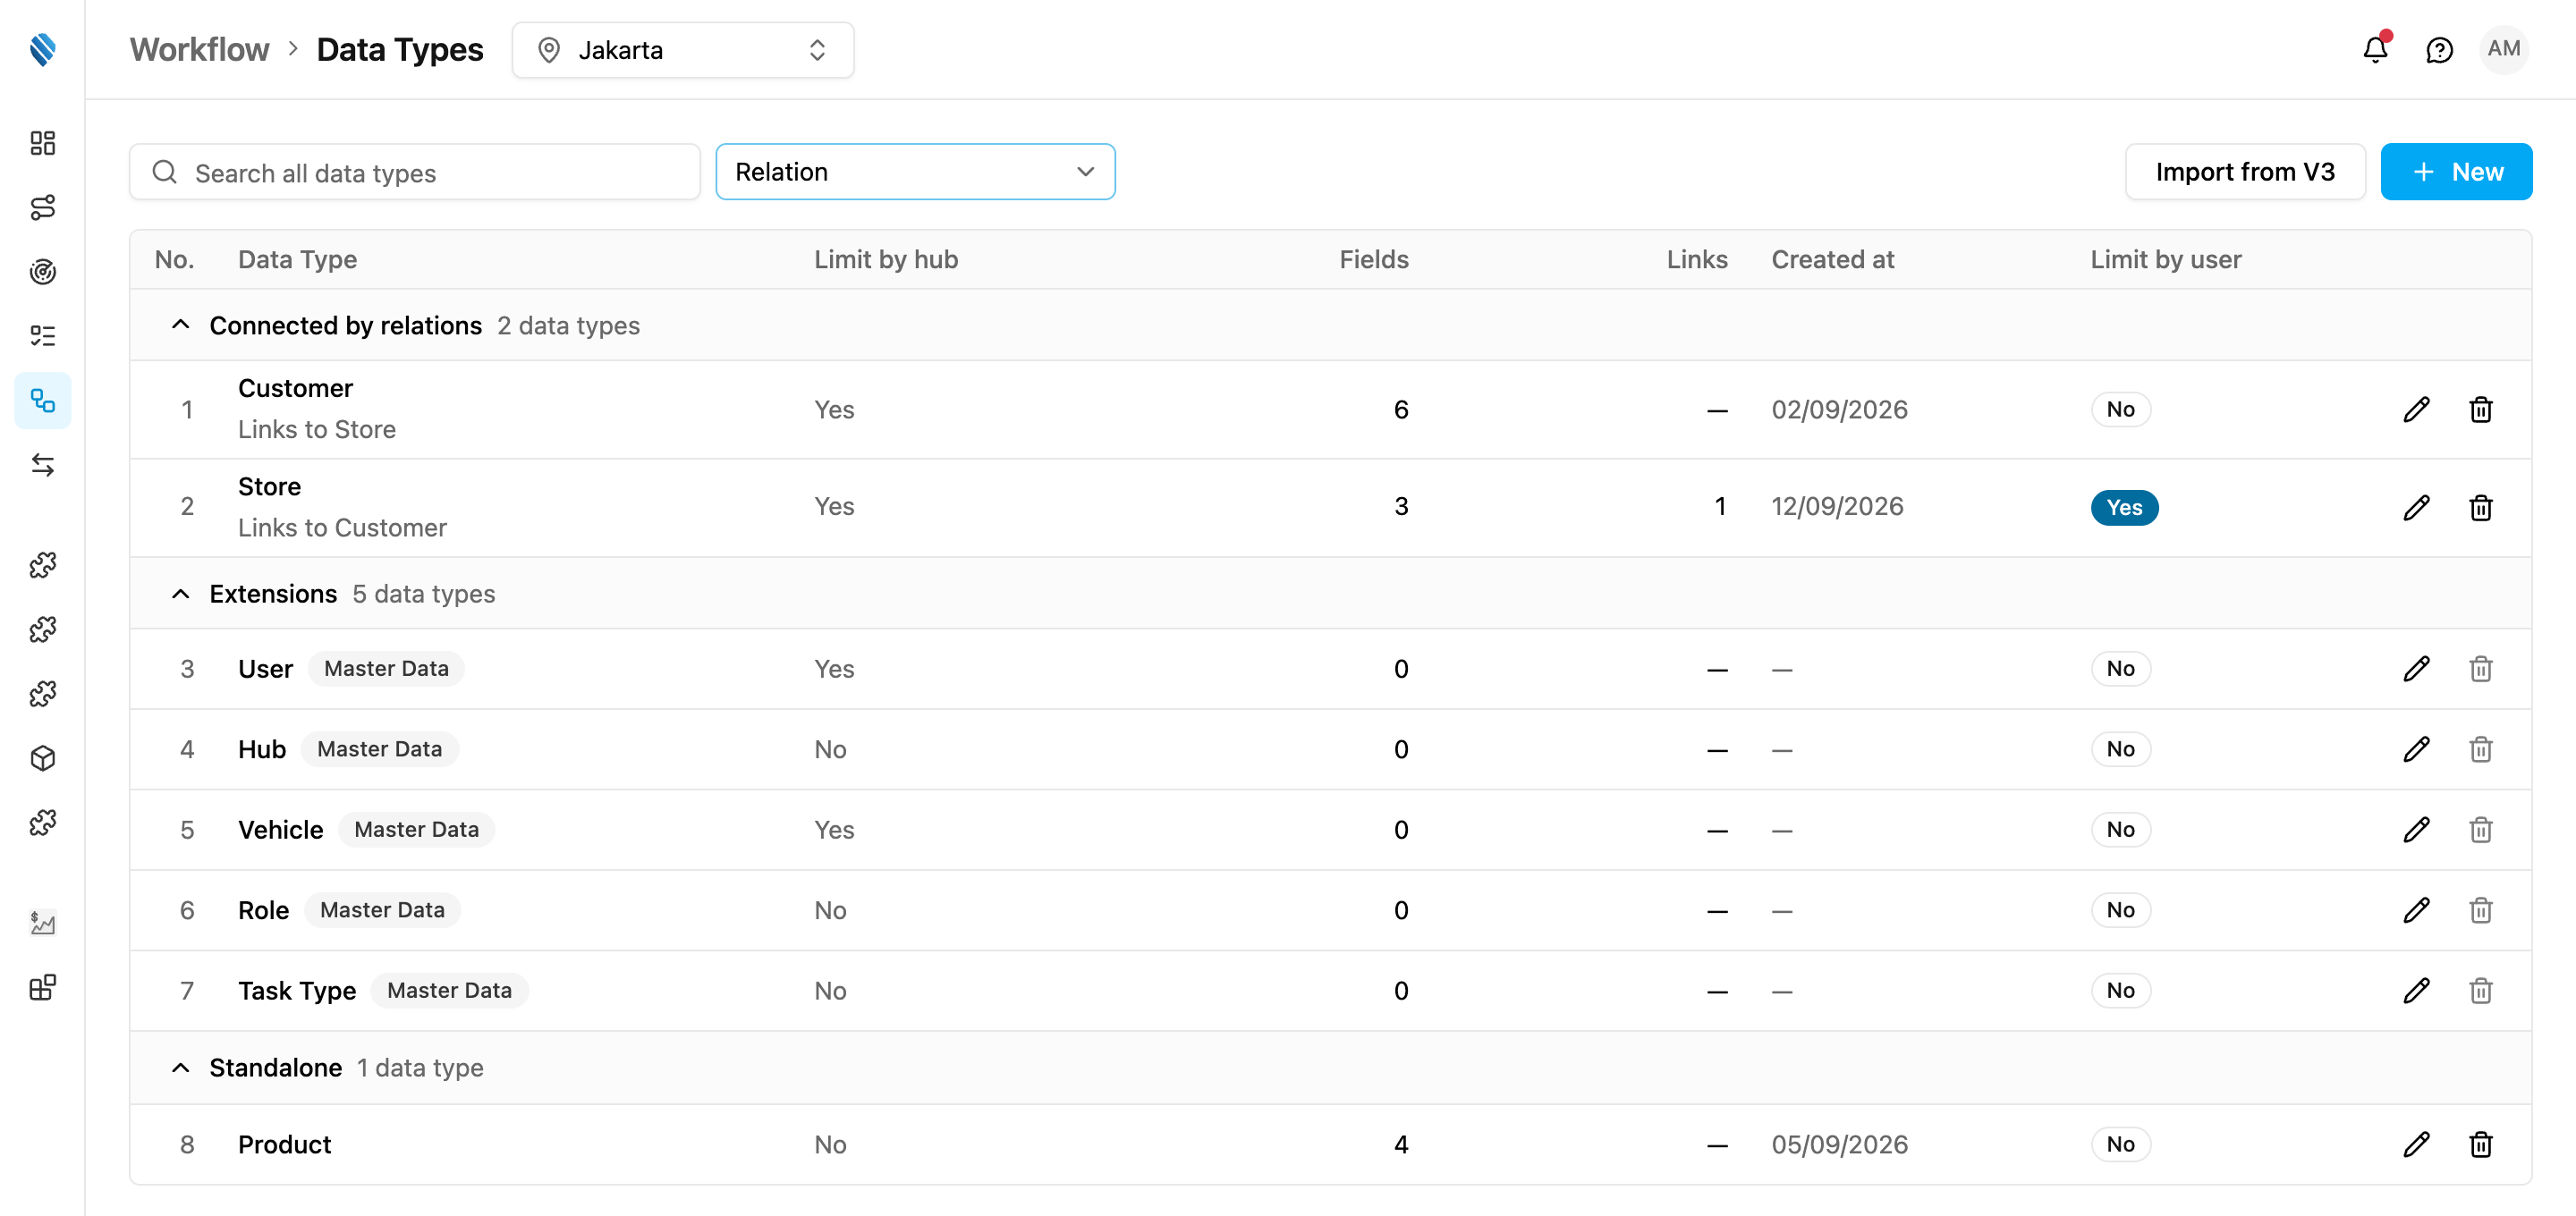Screen dimensions: 2576x1216
Task: Click the Limit by user column header
Action: (x=2165, y=259)
